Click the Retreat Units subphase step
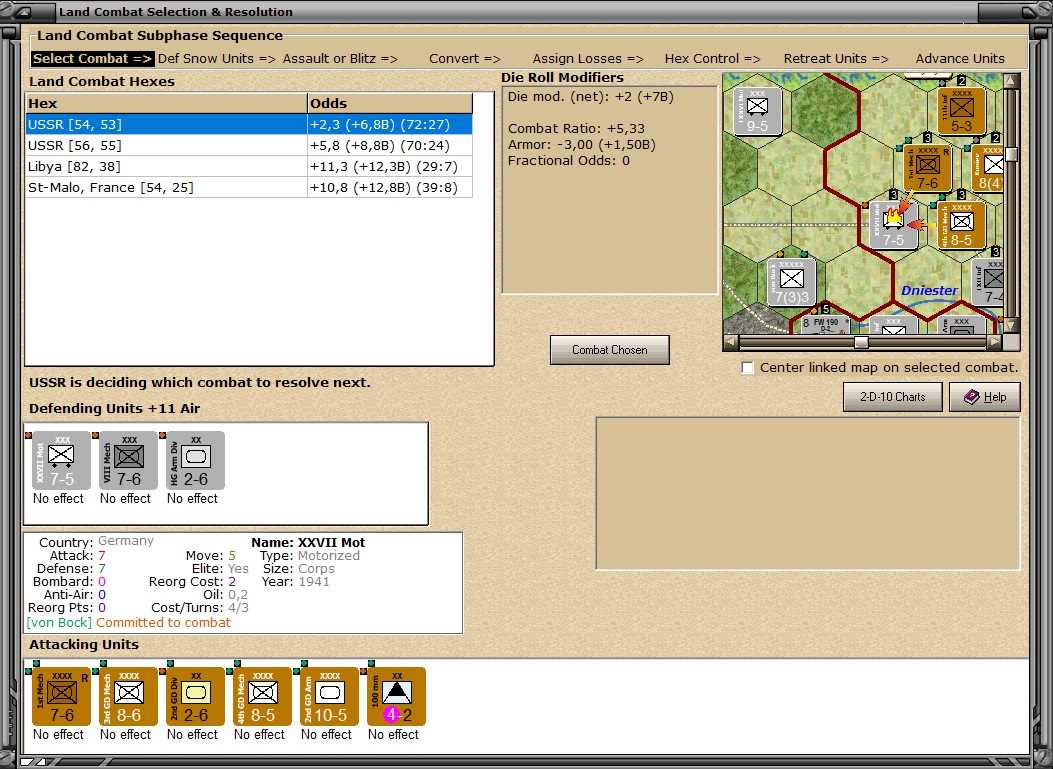The image size is (1053, 769). tap(836, 58)
